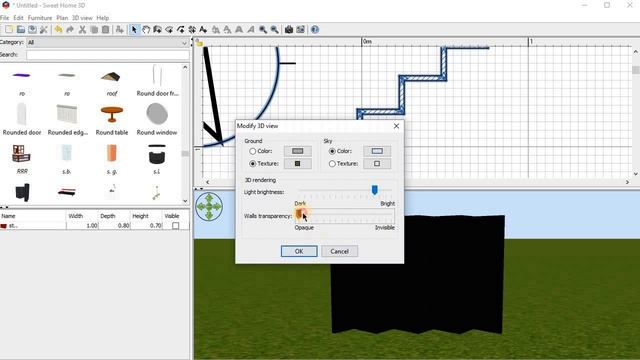
Task: Click the green navigation arrows in 3D view
Action: click(209, 207)
